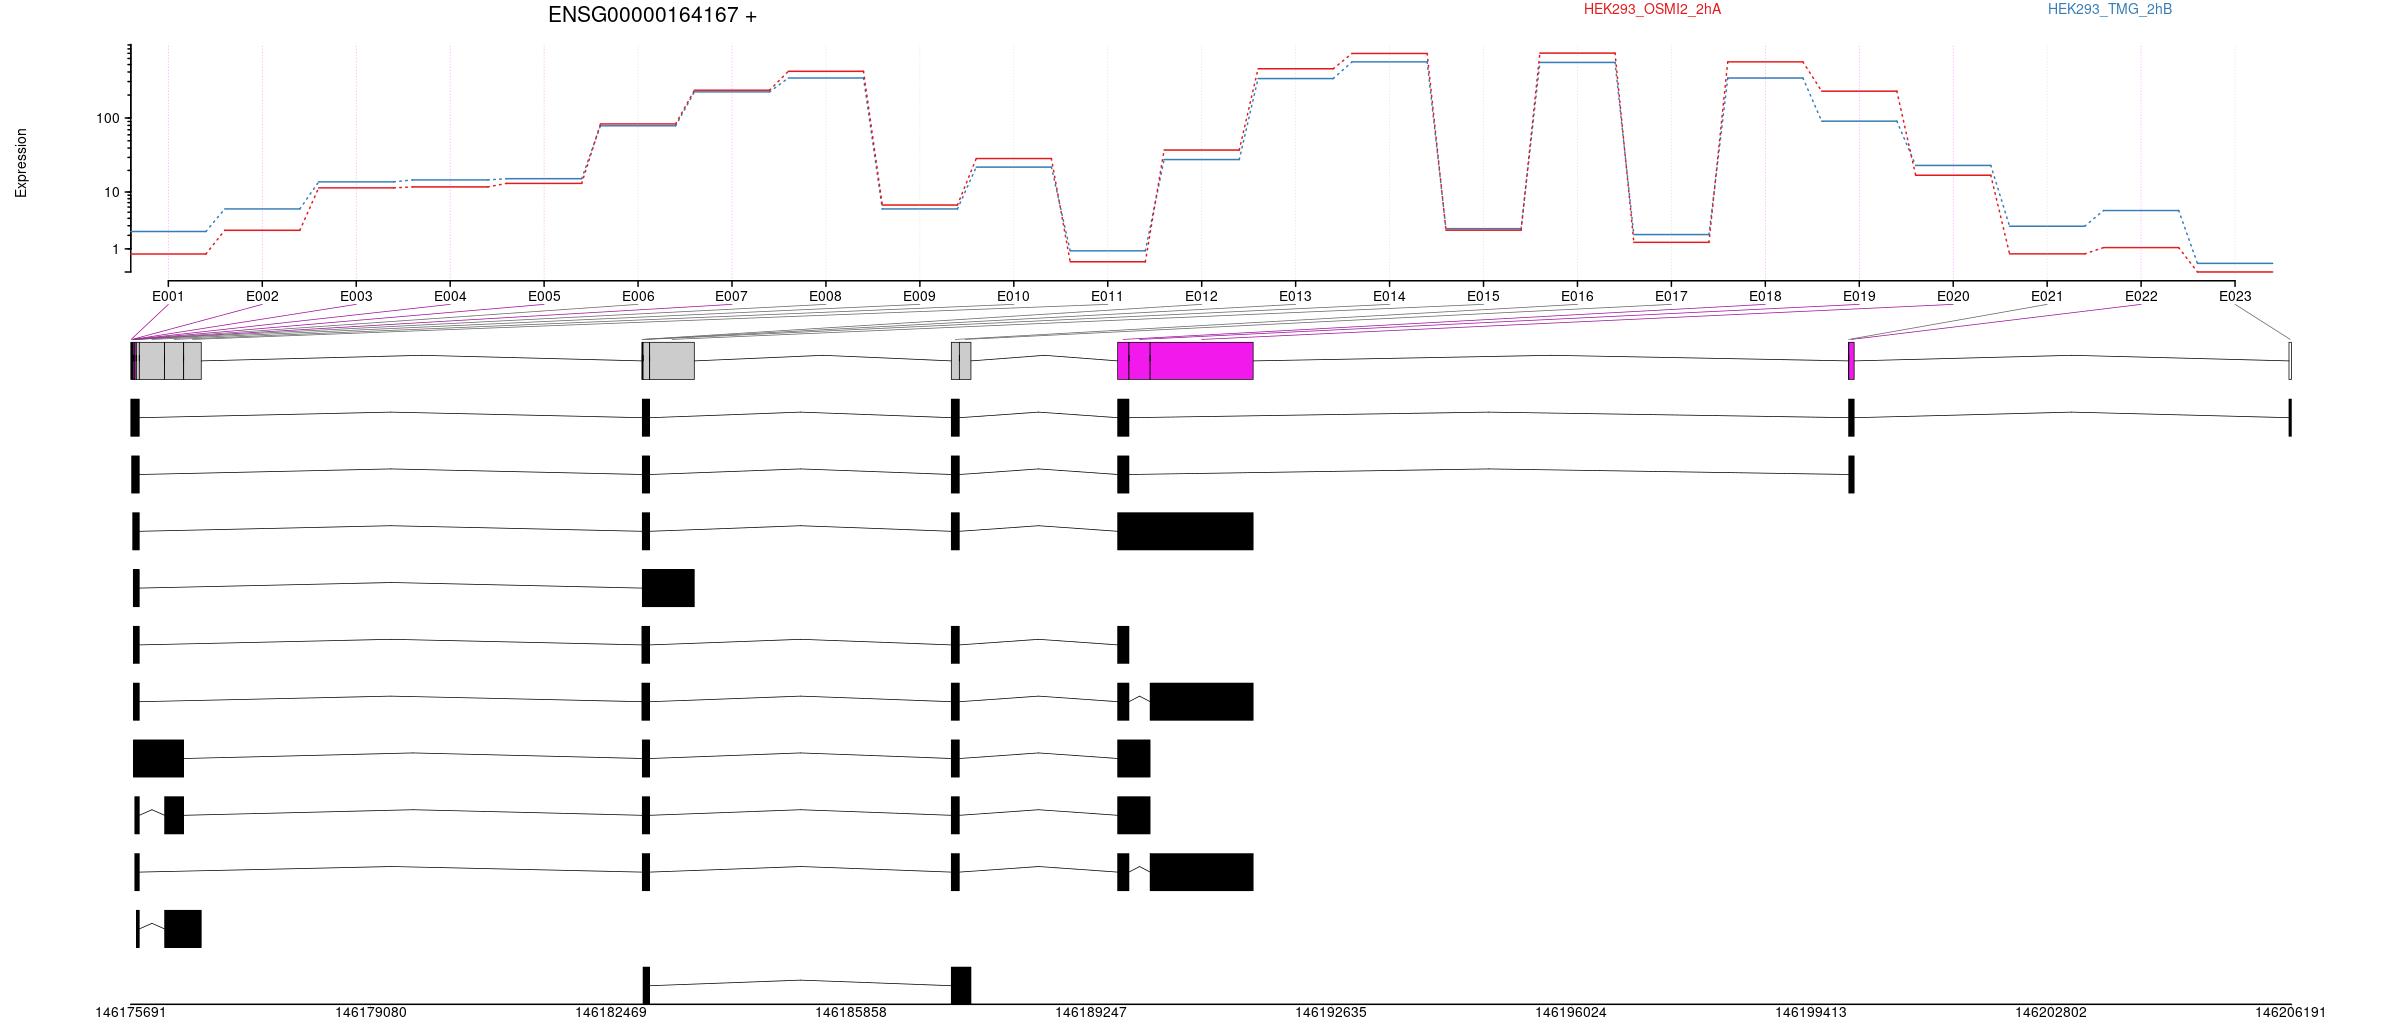Viewport: 2400px width, 1030px height.
Task: Click exon bin label E002
Action: coord(262,296)
